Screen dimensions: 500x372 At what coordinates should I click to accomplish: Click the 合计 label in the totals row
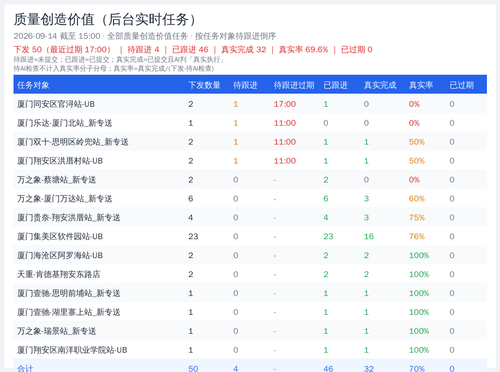[x=25, y=369]
